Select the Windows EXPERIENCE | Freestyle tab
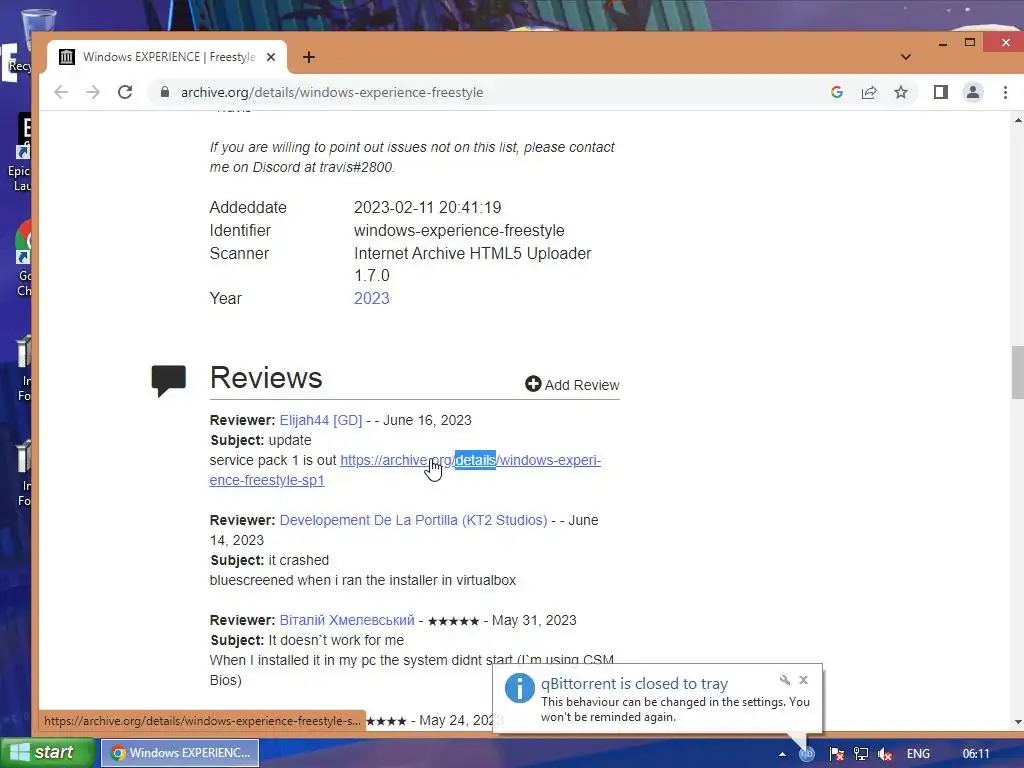 click(167, 57)
